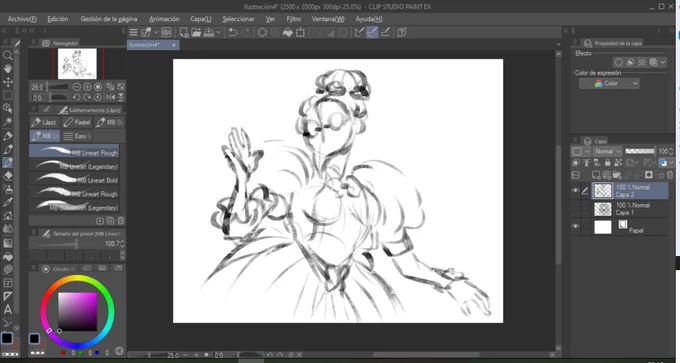Select the Pastel sub tool group
The height and width of the screenshot is (363, 680).
(x=77, y=122)
